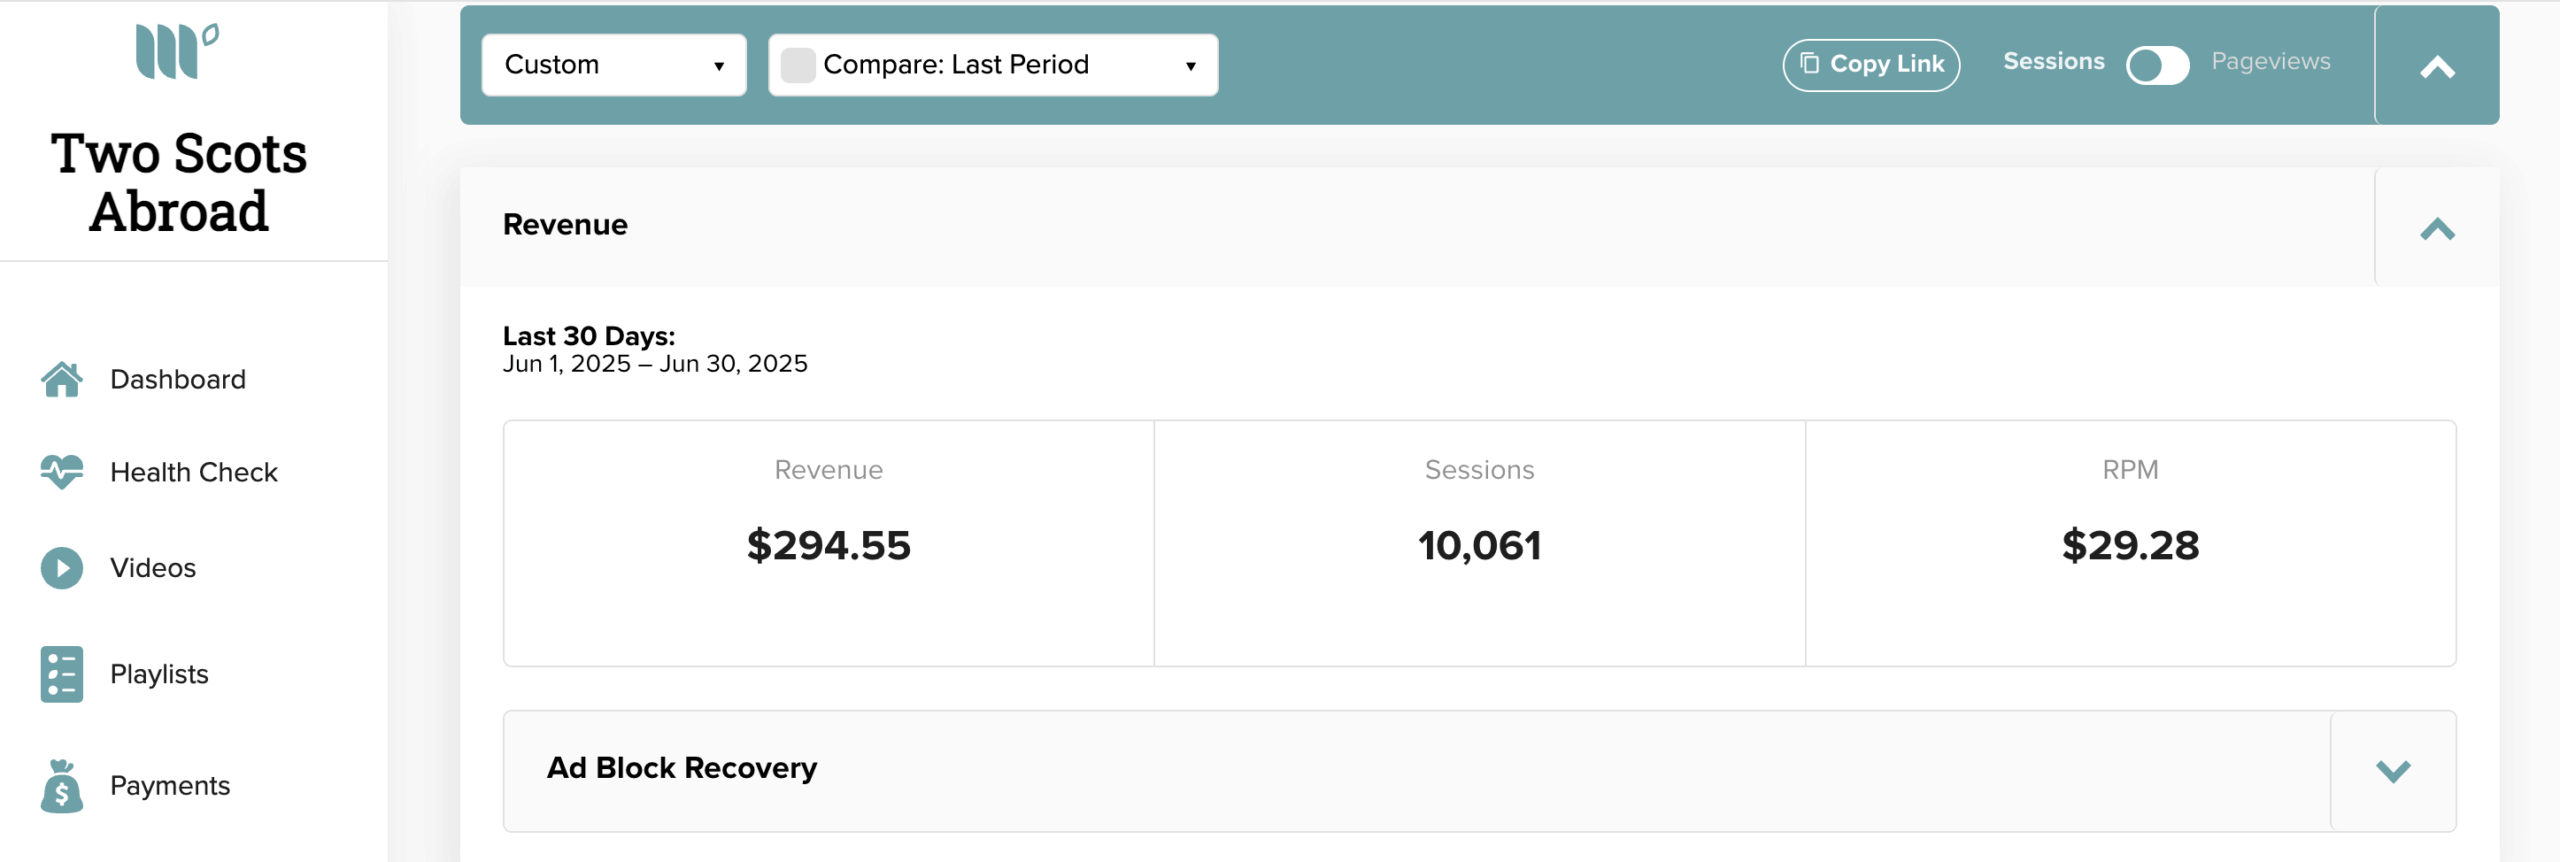This screenshot has height=862, width=2560.
Task: Collapse the Revenue section chevron
Action: pyautogui.click(x=2437, y=229)
